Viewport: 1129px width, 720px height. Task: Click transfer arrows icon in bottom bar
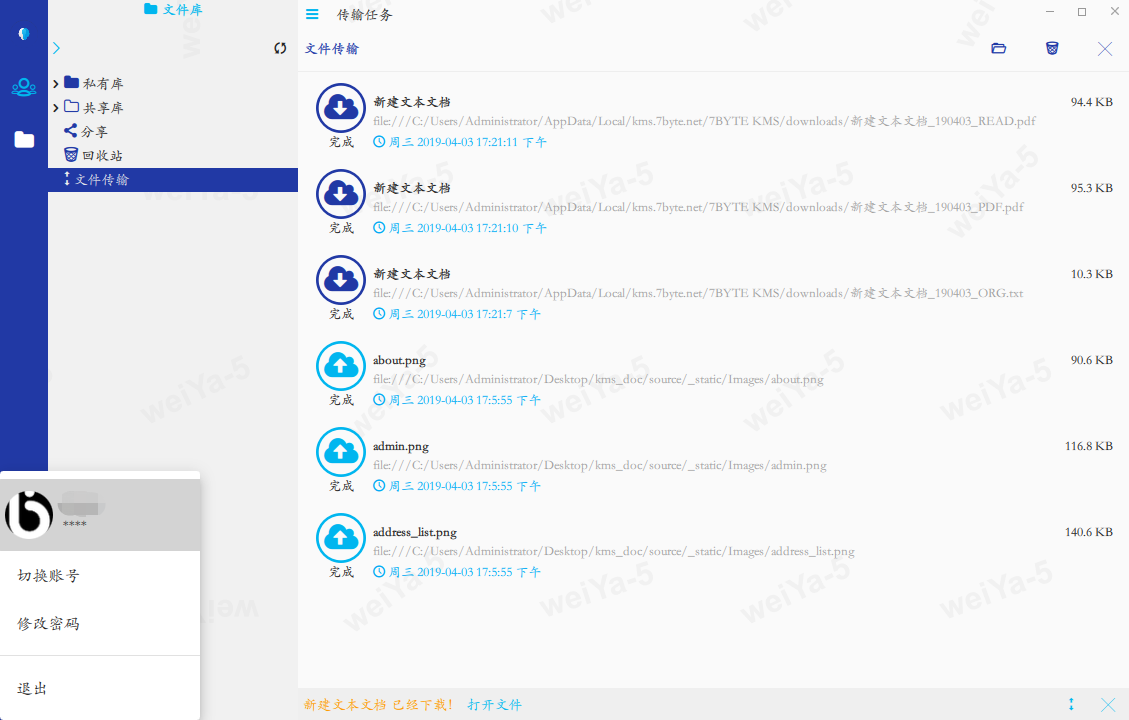pyautogui.click(x=1071, y=704)
